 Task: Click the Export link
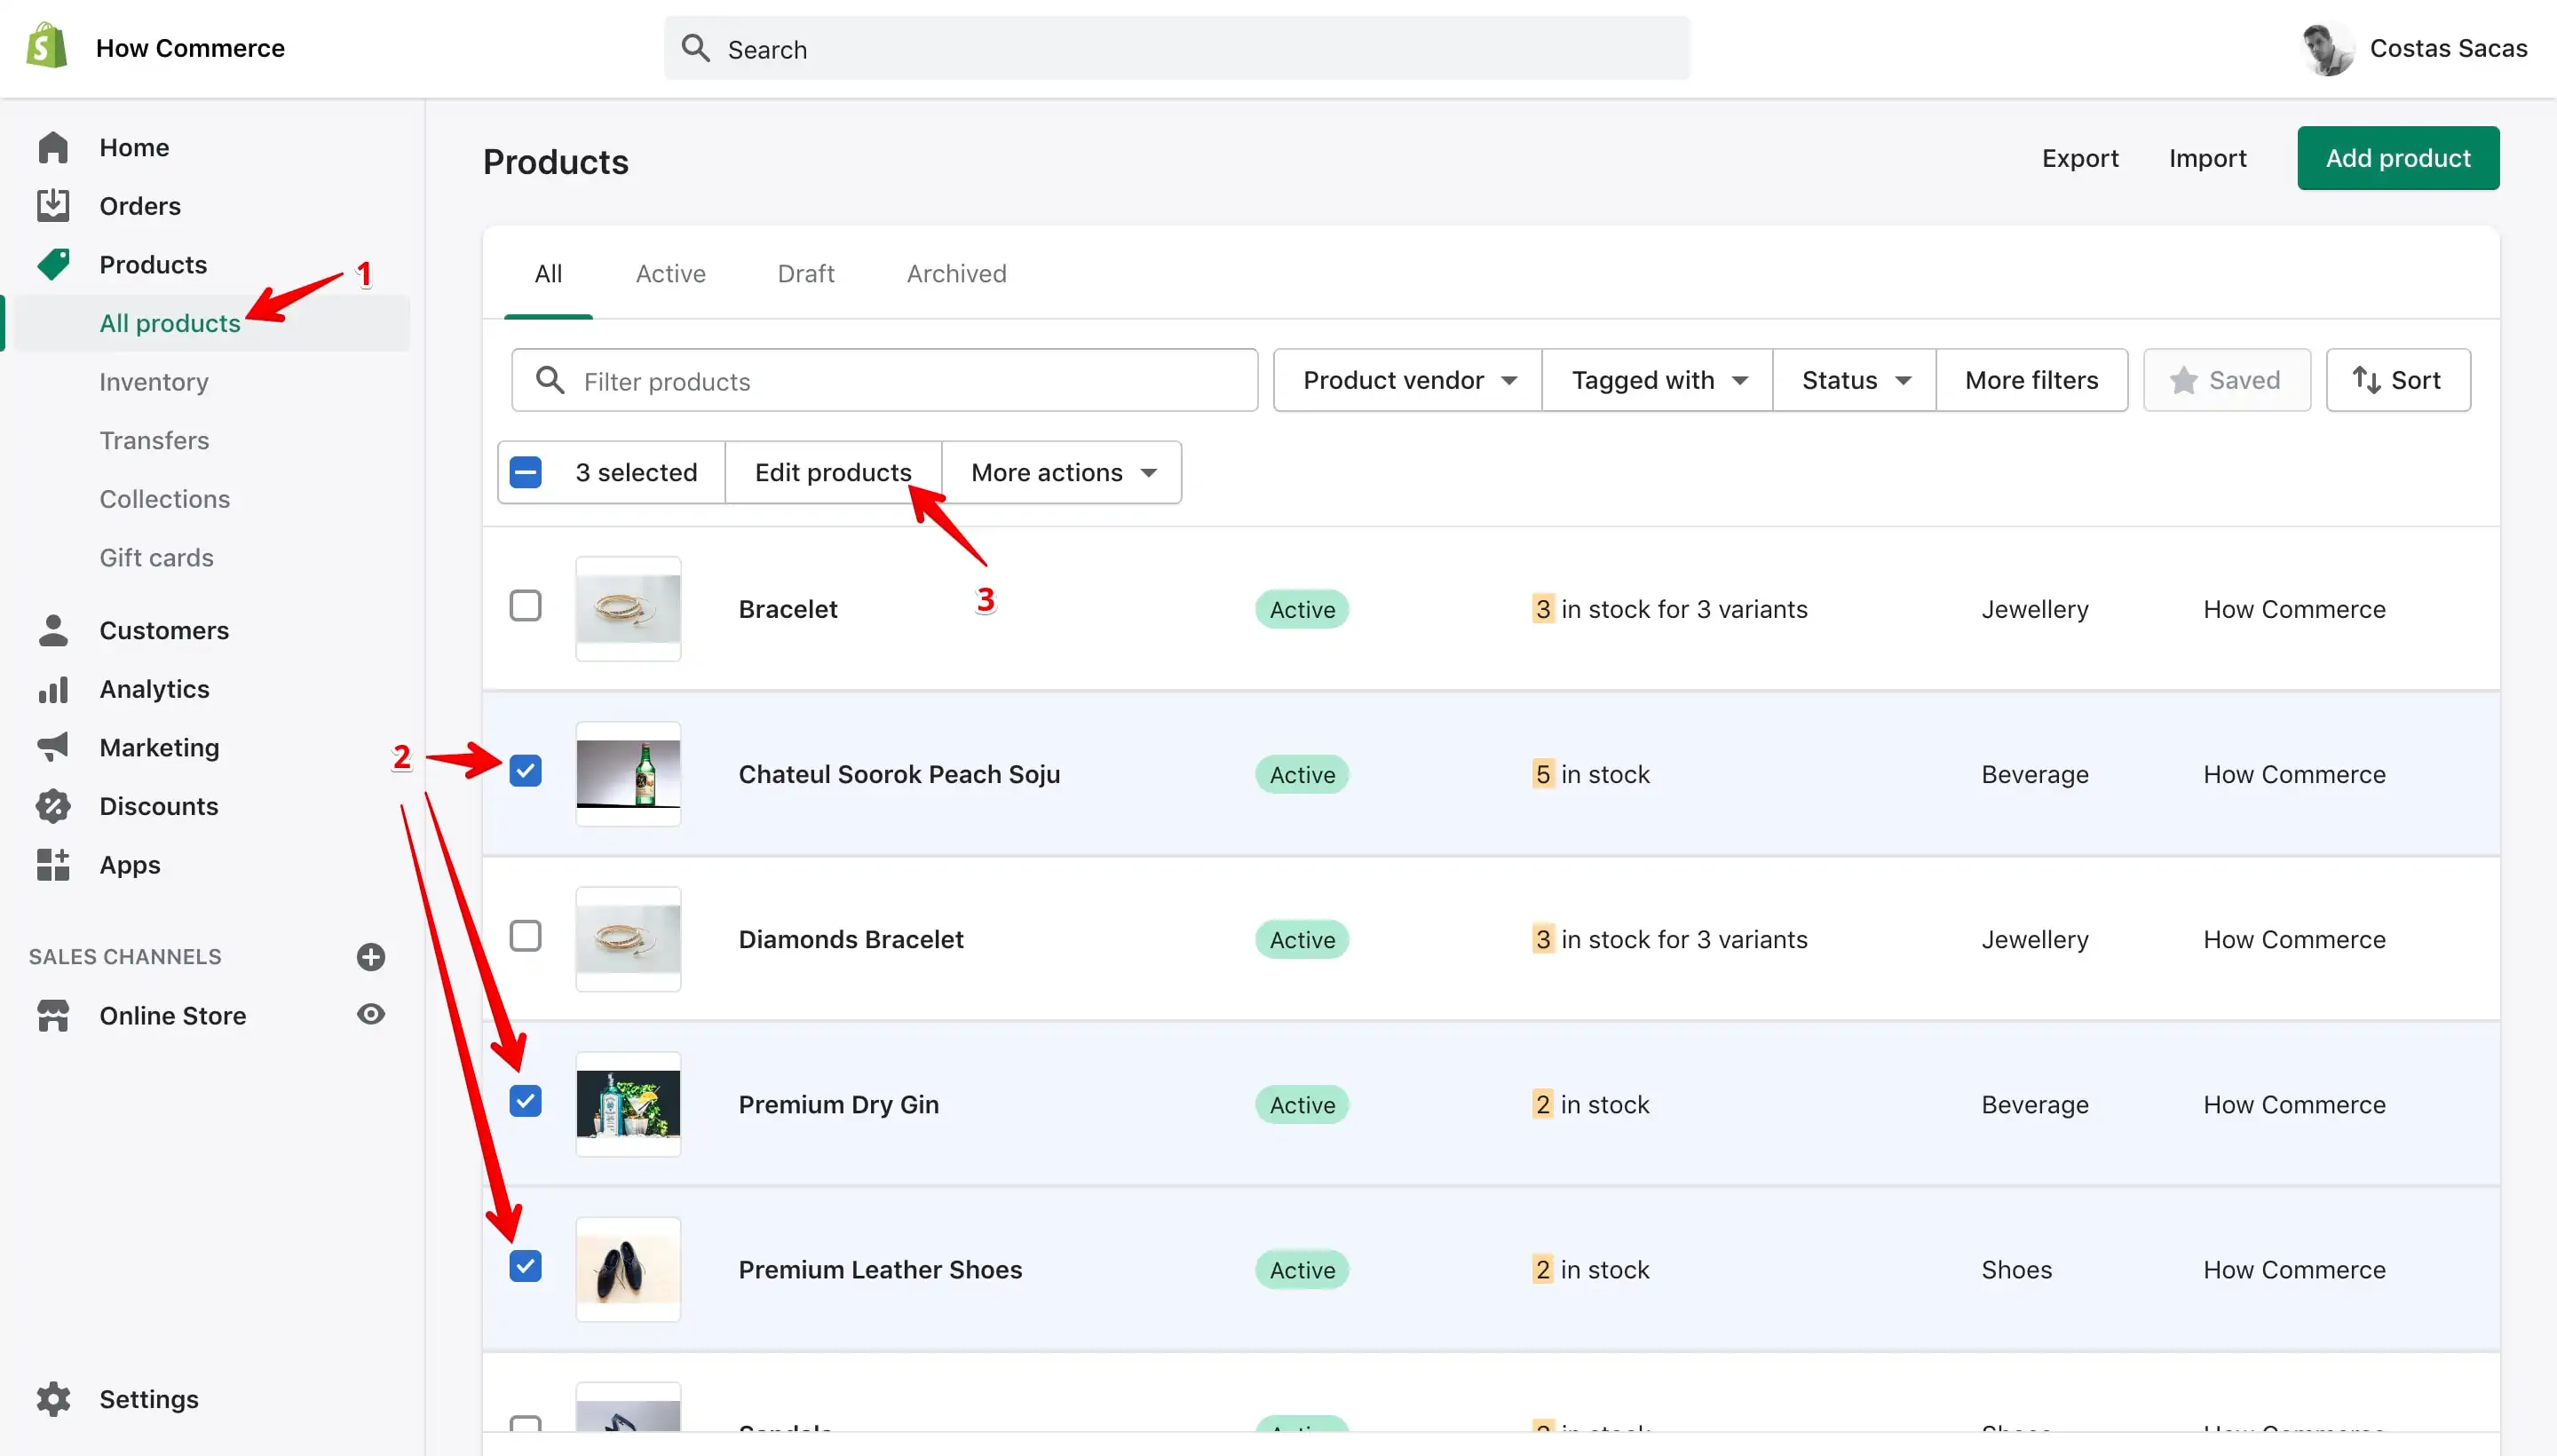pos(2080,158)
